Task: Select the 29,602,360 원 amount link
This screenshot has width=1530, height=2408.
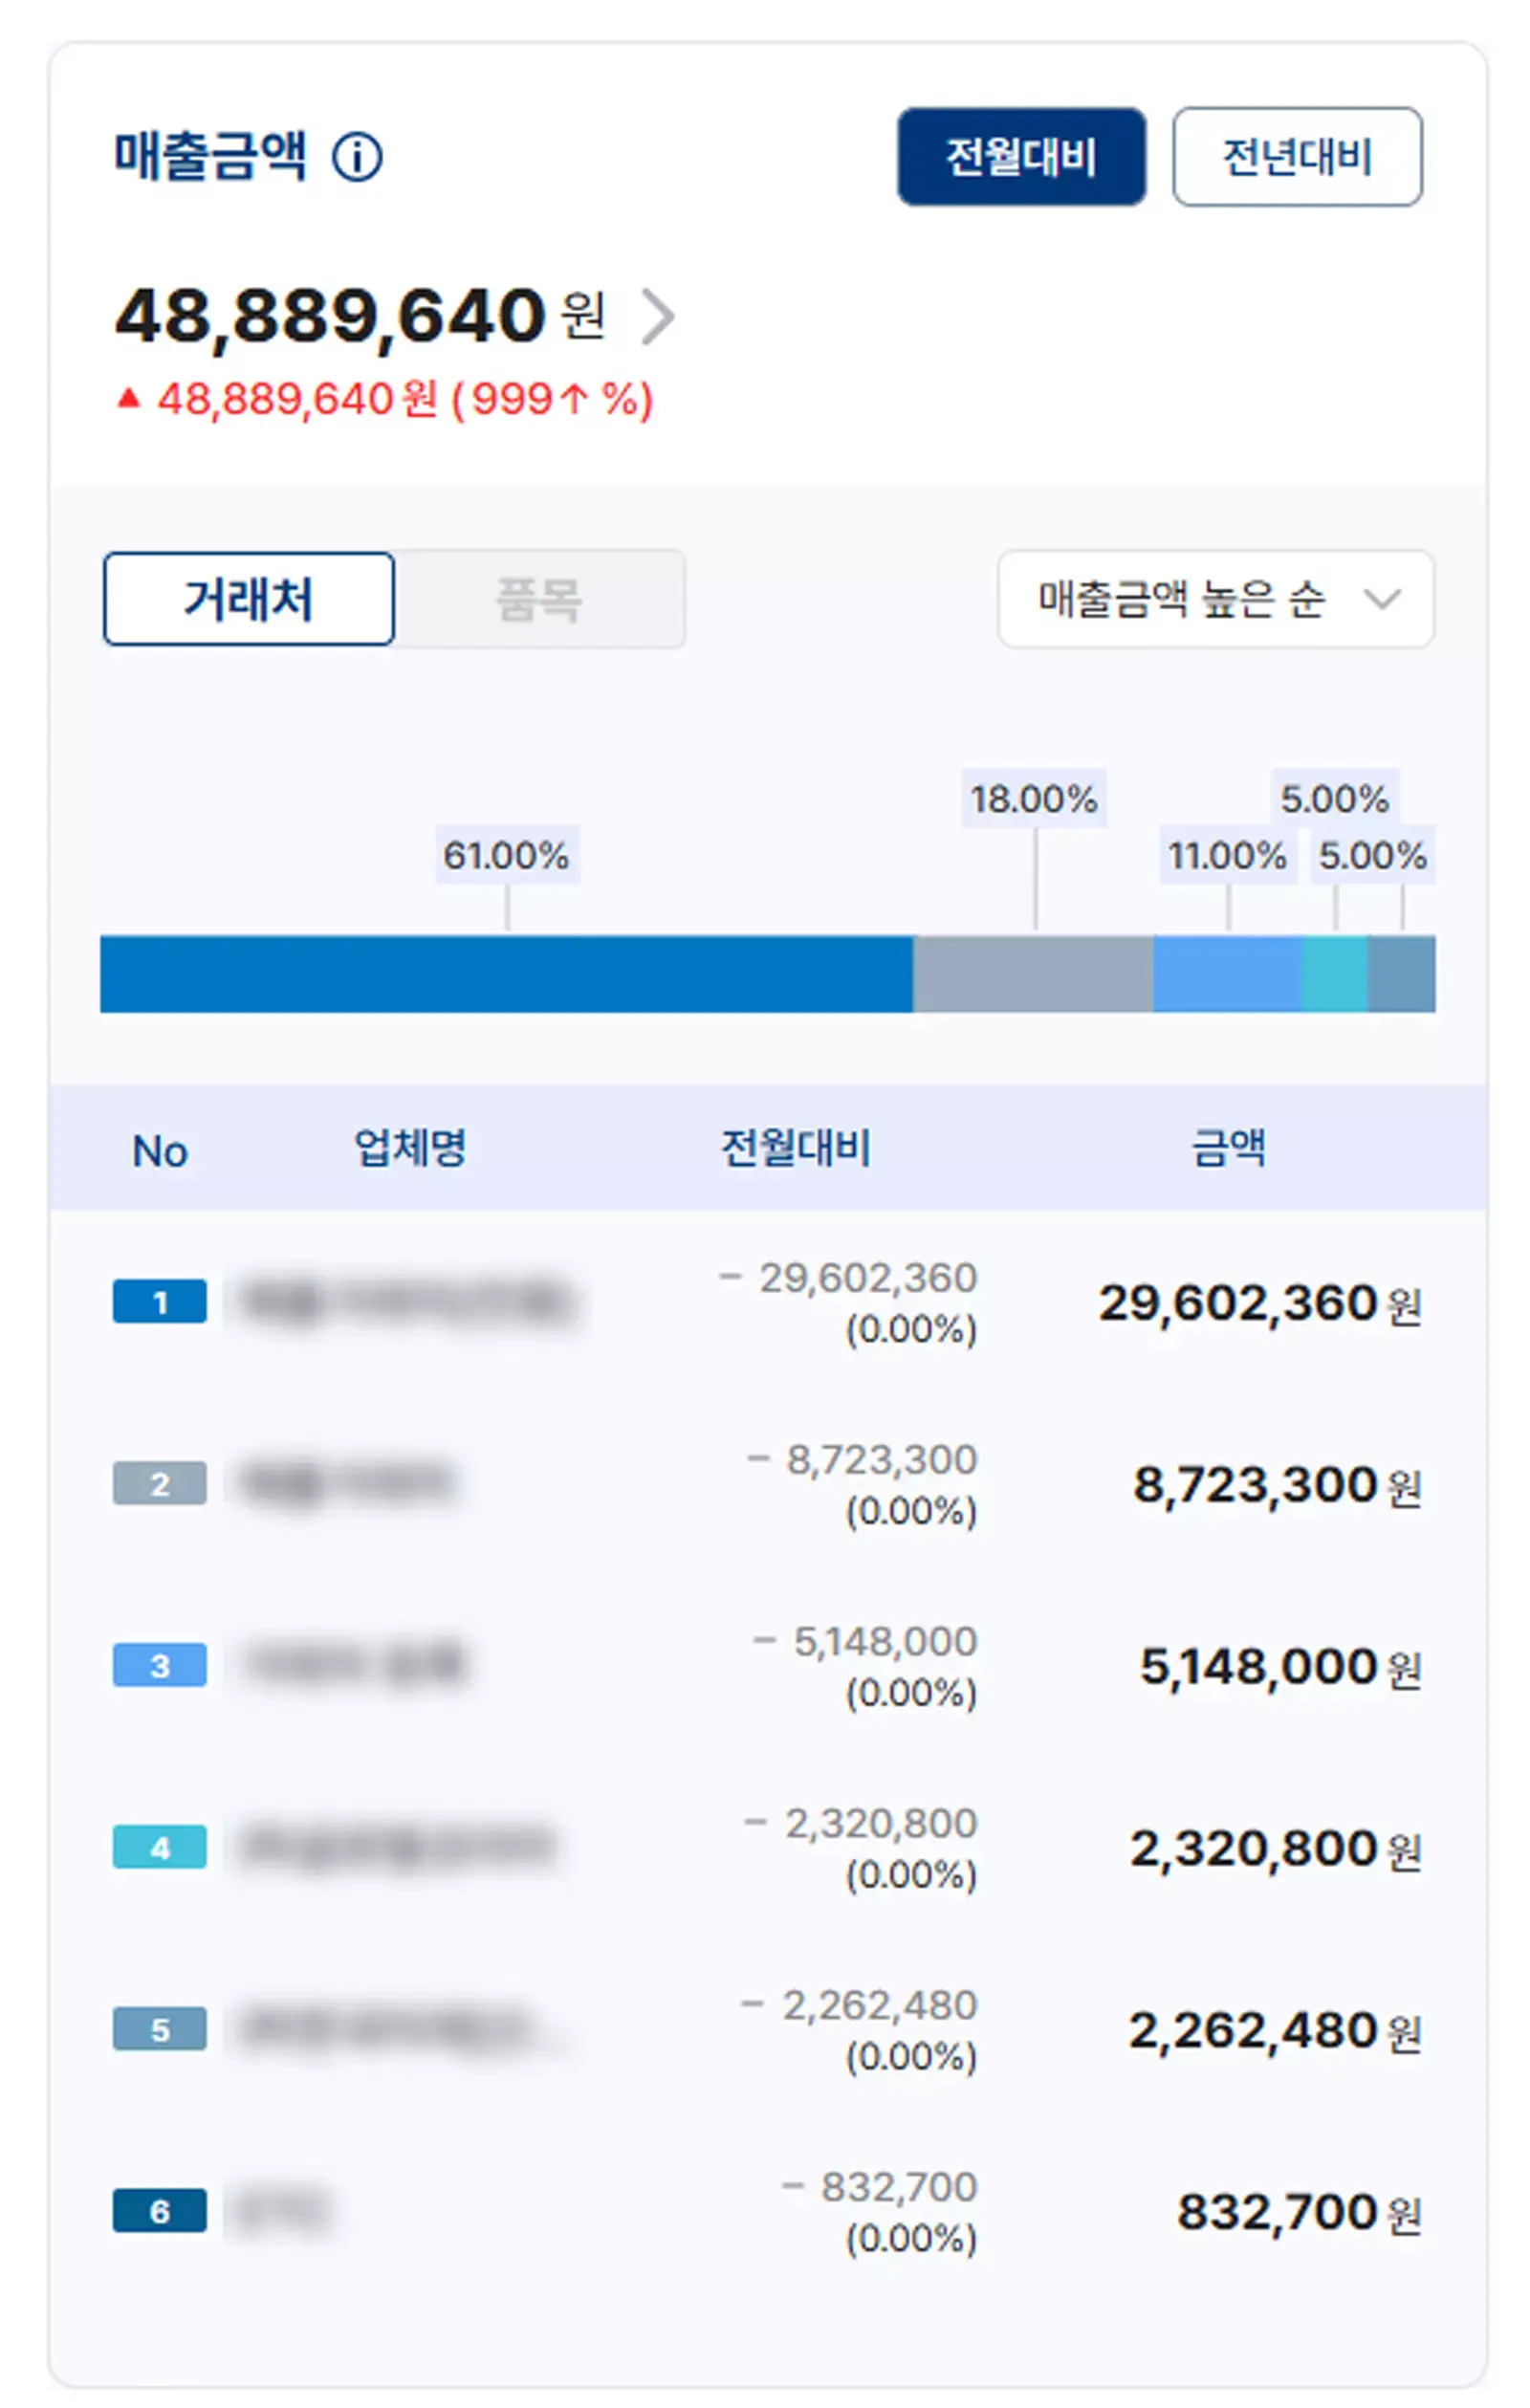Action: 1260,1302
